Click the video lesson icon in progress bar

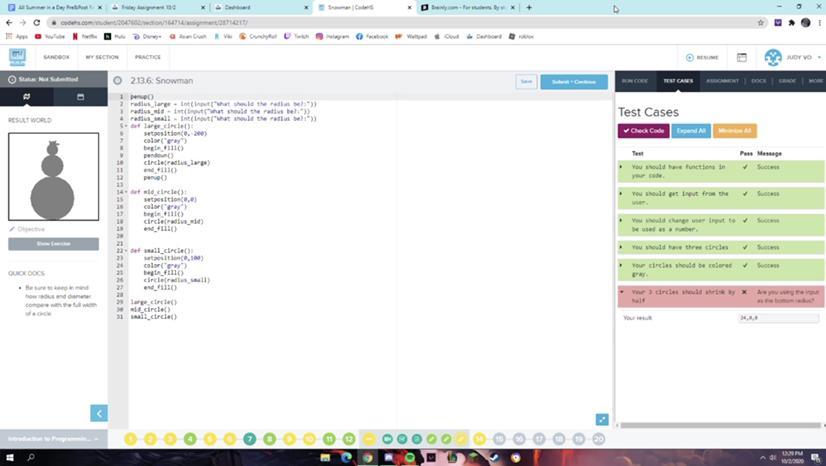point(387,439)
